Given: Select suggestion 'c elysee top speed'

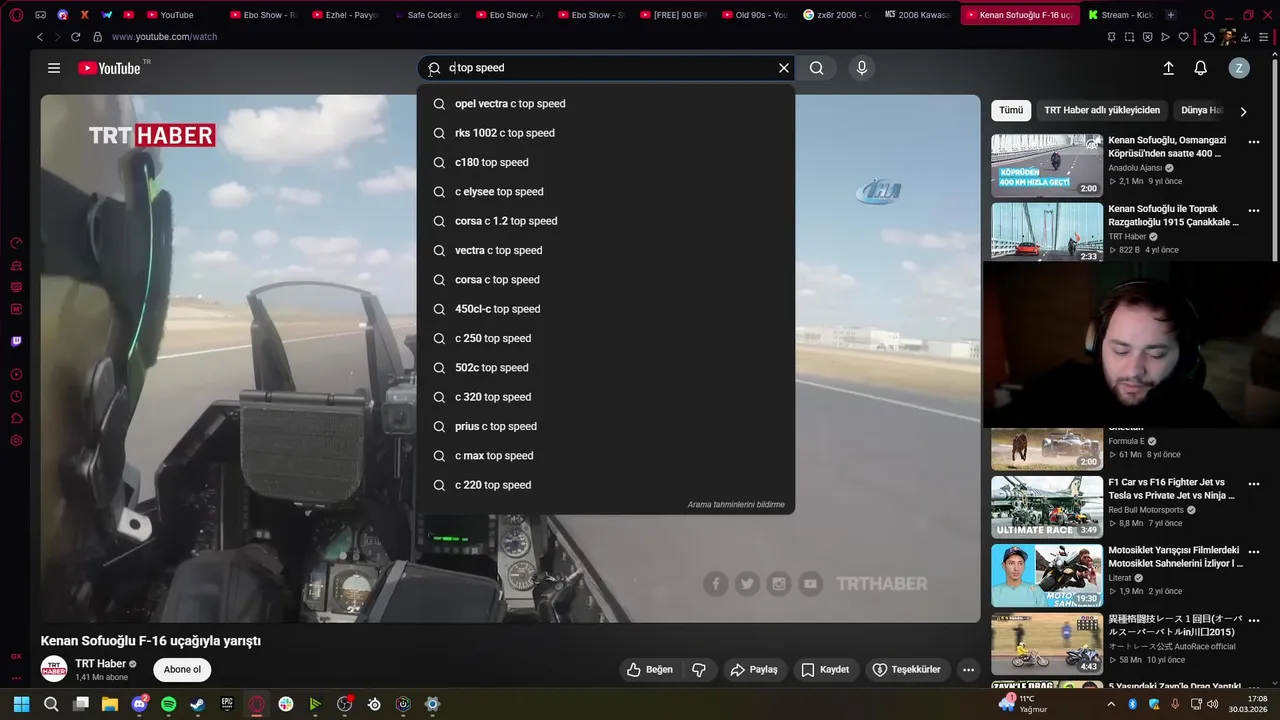Looking at the screenshot, I should pyautogui.click(x=606, y=192).
